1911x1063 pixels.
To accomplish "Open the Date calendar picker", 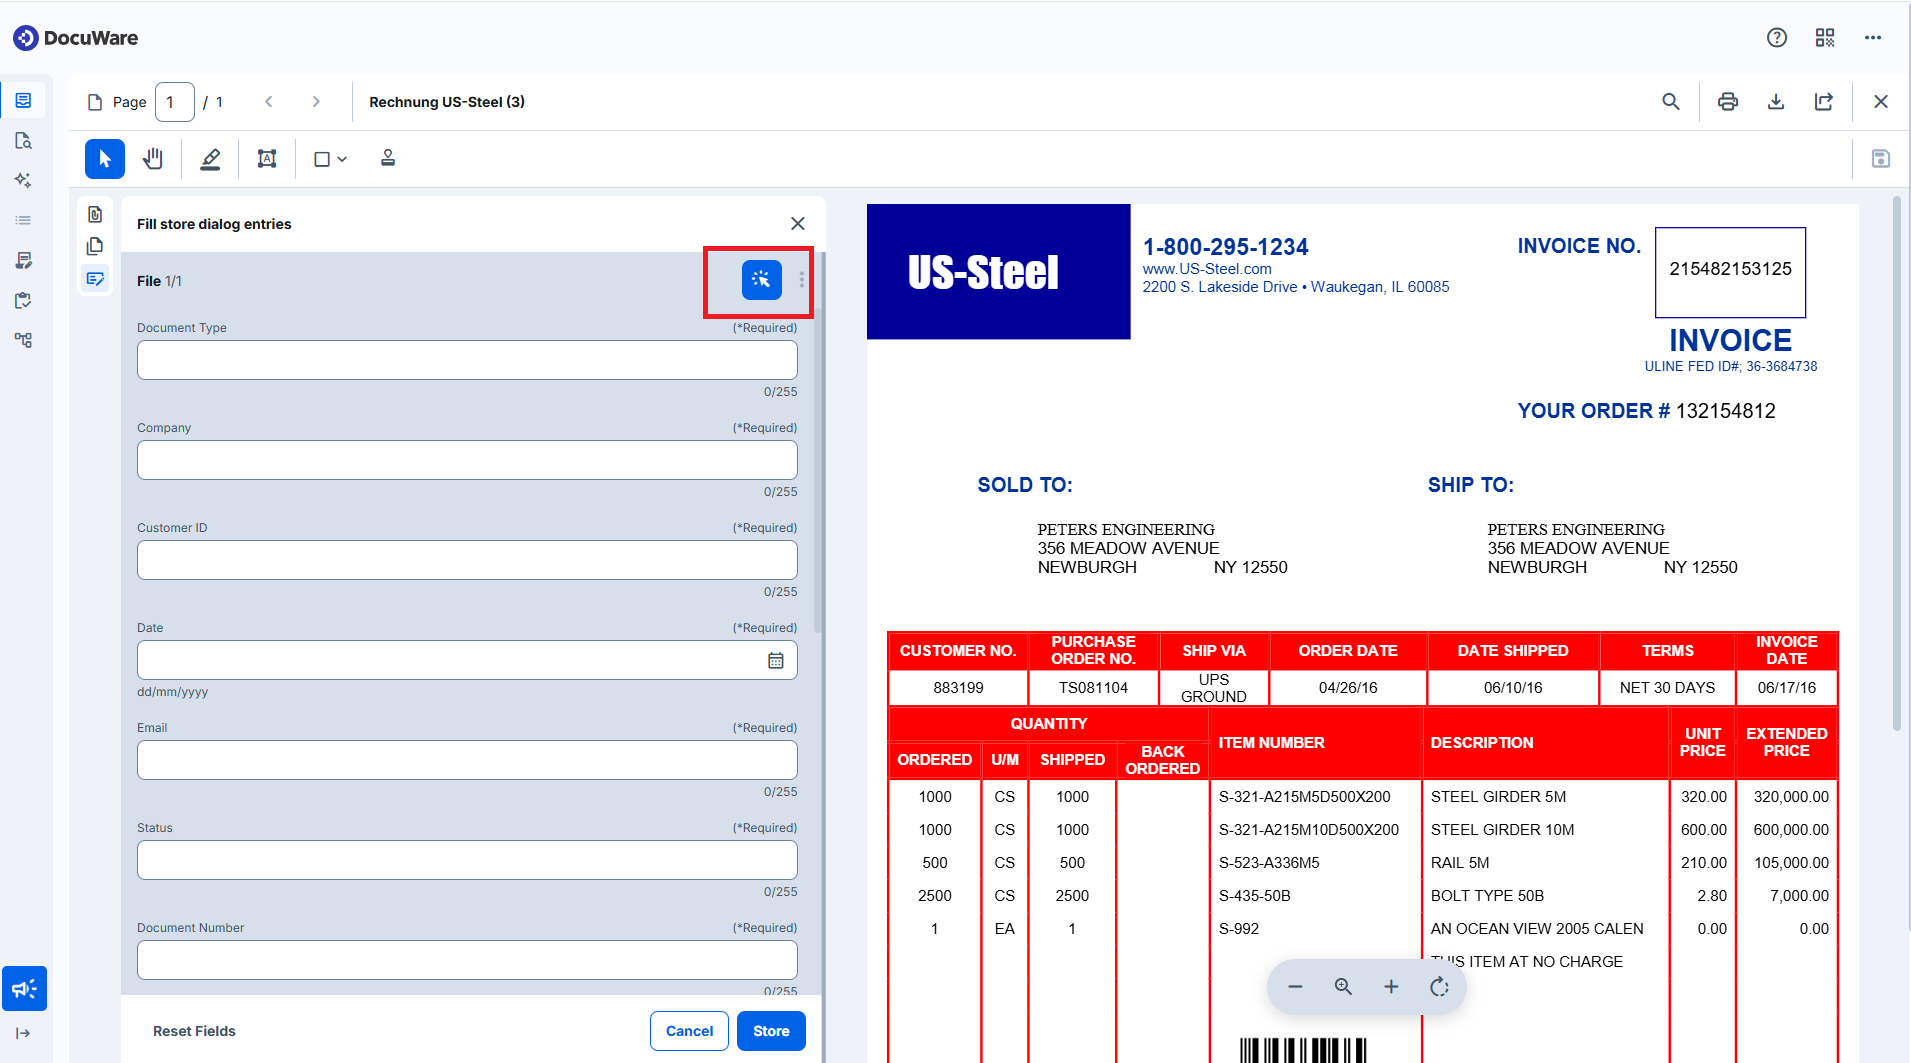I will pos(776,661).
